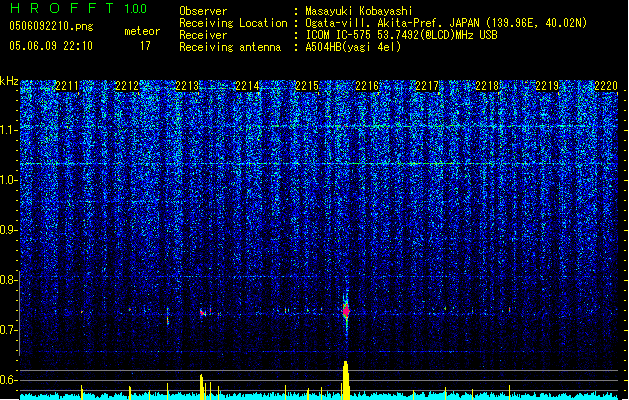This screenshot has height=400, width=629.
Task: Select the filename 0506092210.png
Action: (x=51, y=26)
